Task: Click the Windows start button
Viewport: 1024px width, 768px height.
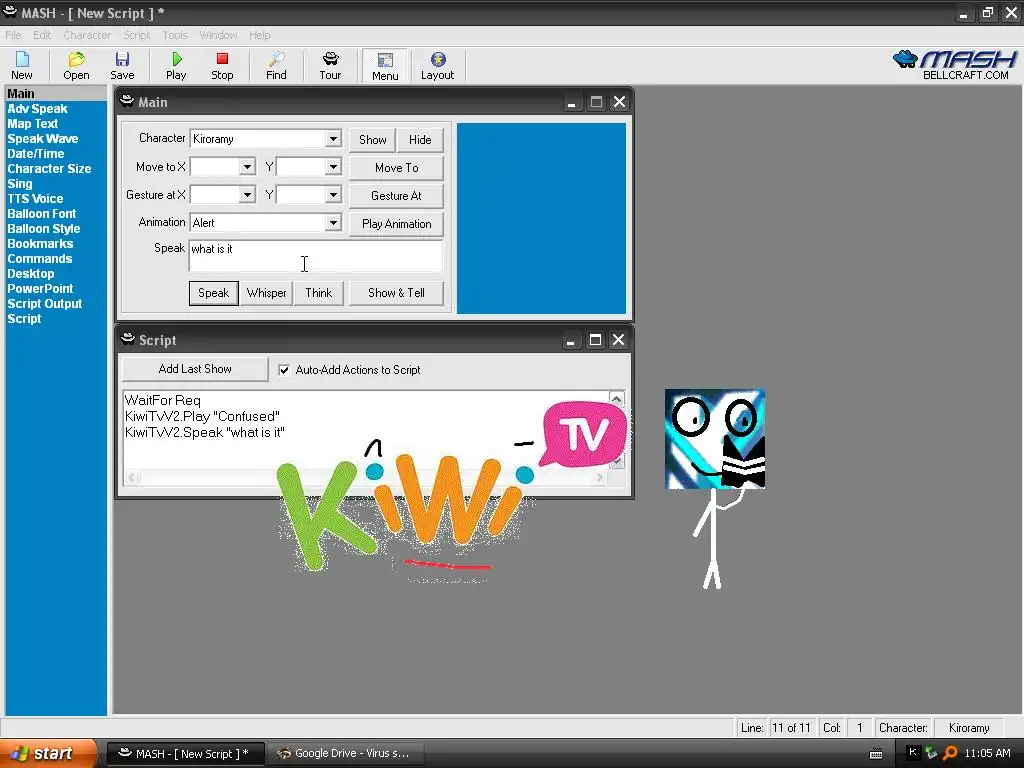Action: tap(47, 754)
